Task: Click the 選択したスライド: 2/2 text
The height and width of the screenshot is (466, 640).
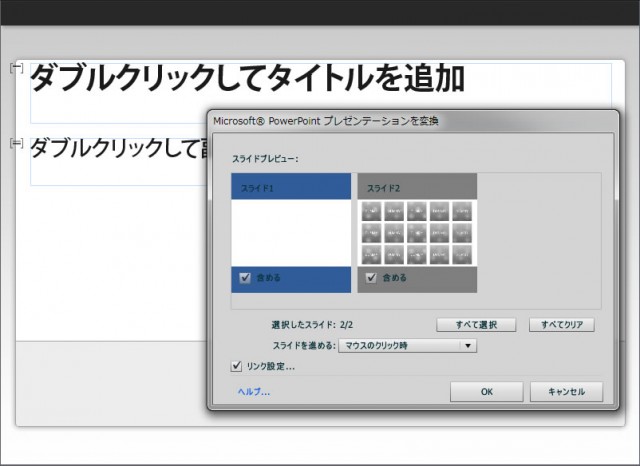Action: (312, 325)
